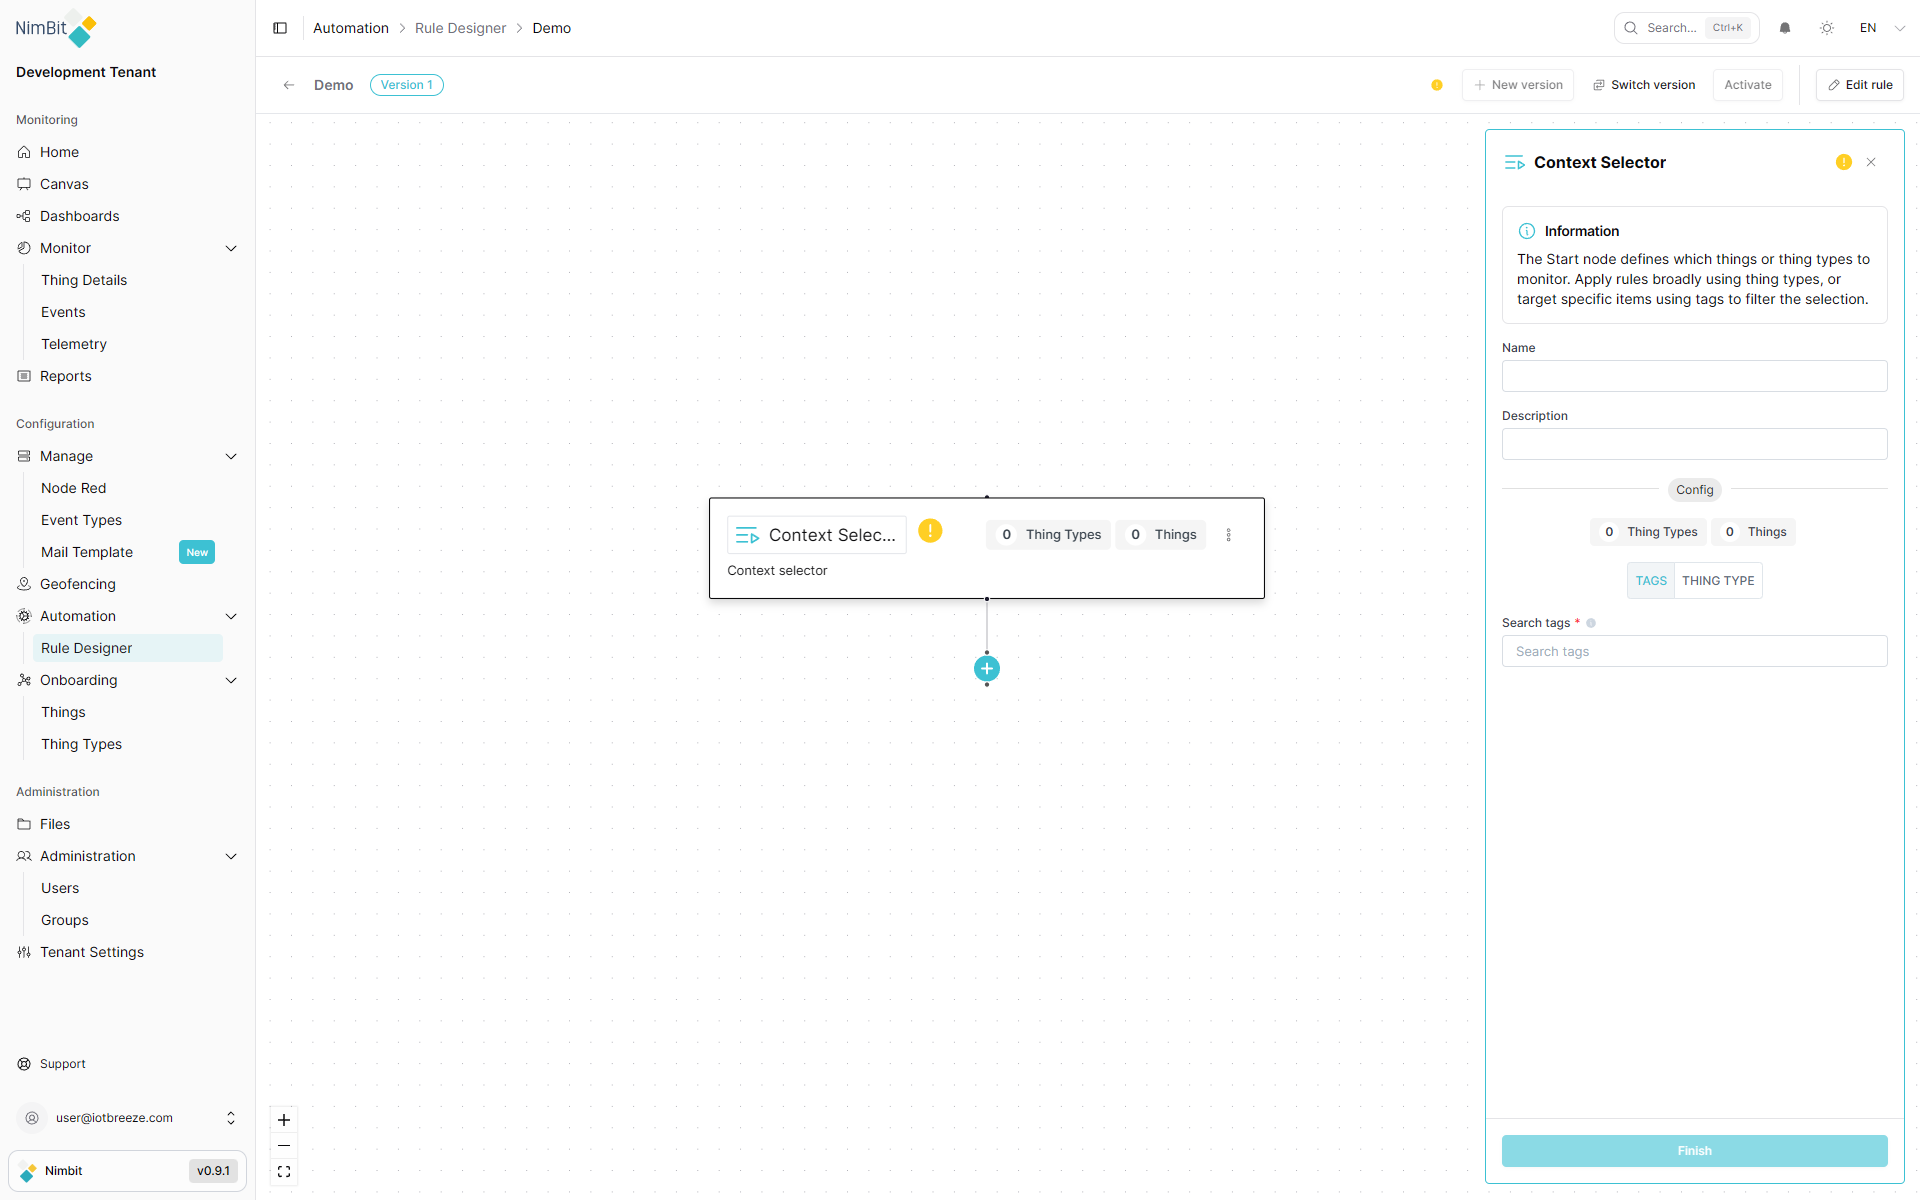Screen dimensions: 1920x1200
Task: Enter fullscreen view of the canvas
Action: click(284, 1171)
